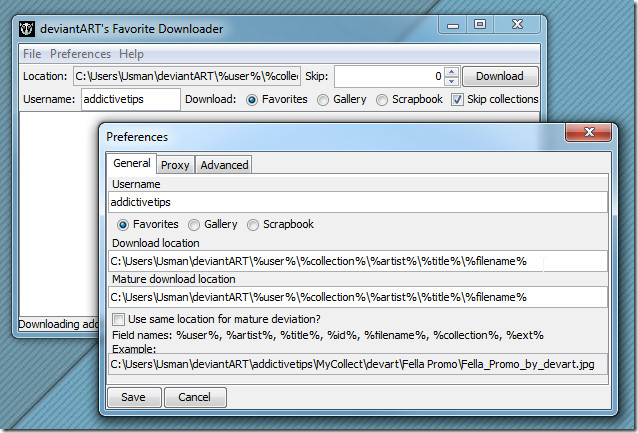Click the deviantART app icon in title bar
The width and height of the screenshot is (638, 433).
26,29
